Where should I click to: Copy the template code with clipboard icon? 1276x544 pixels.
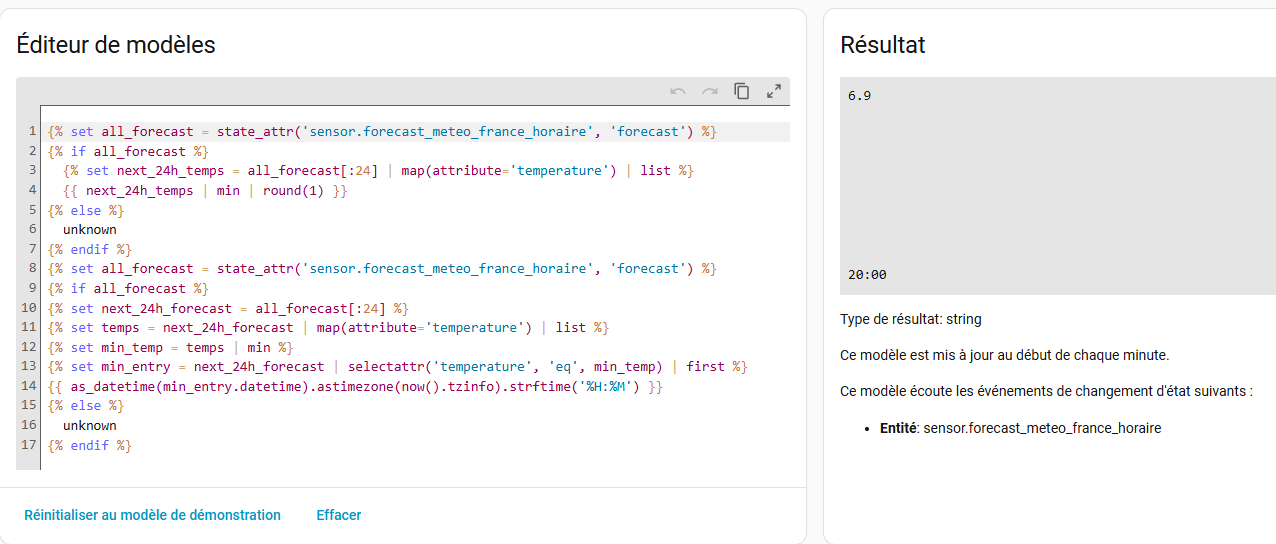742,91
